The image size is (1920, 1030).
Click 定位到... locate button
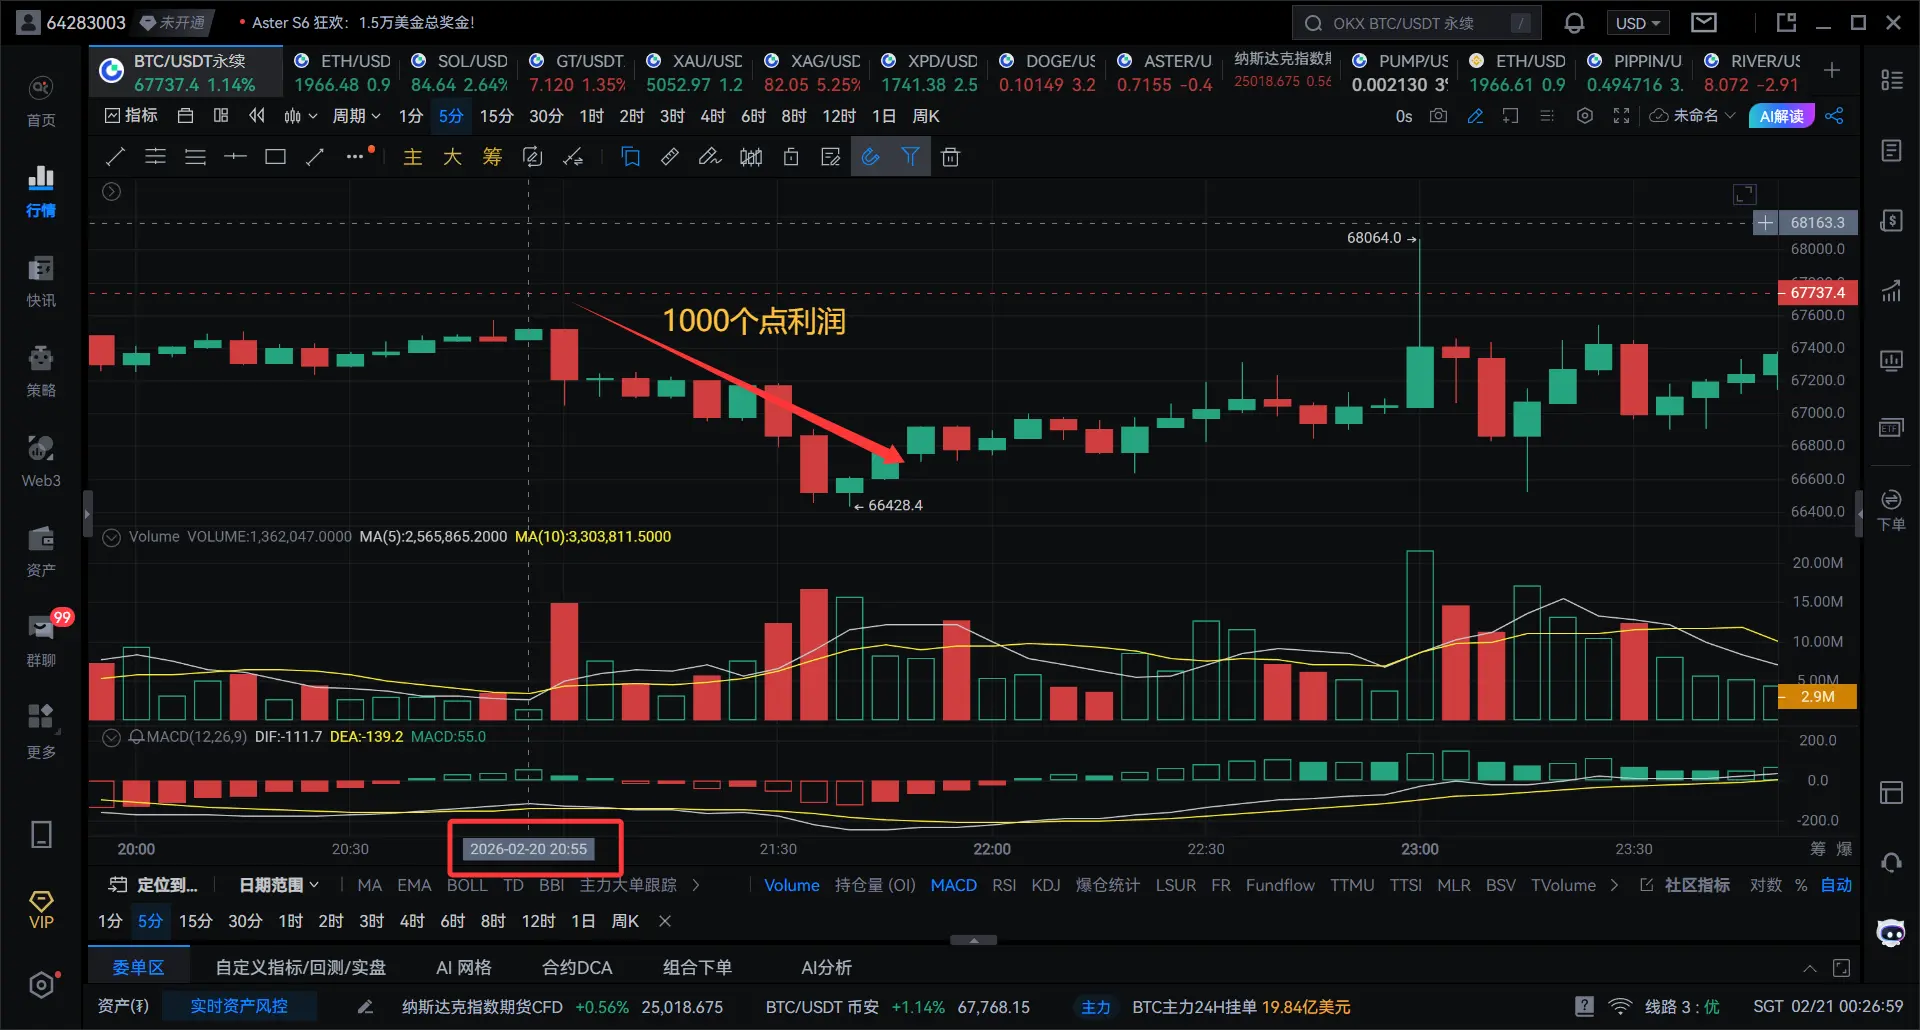153,885
